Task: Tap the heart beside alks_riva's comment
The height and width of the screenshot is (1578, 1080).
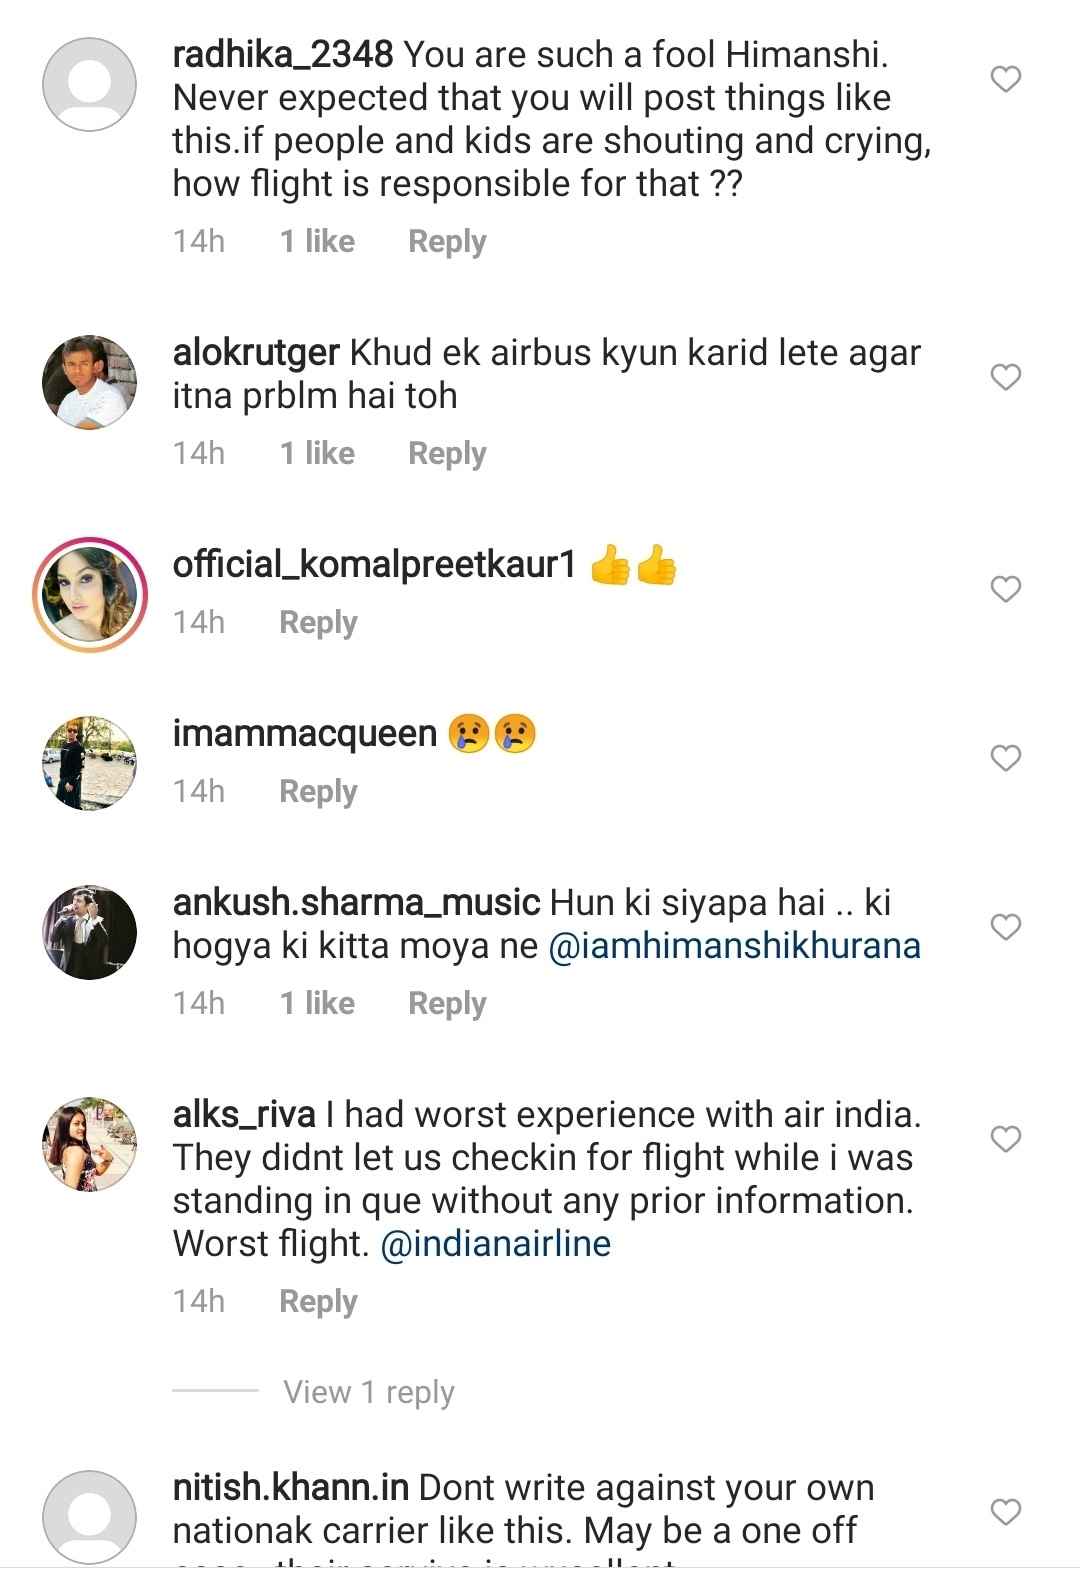Action: click(1005, 1139)
